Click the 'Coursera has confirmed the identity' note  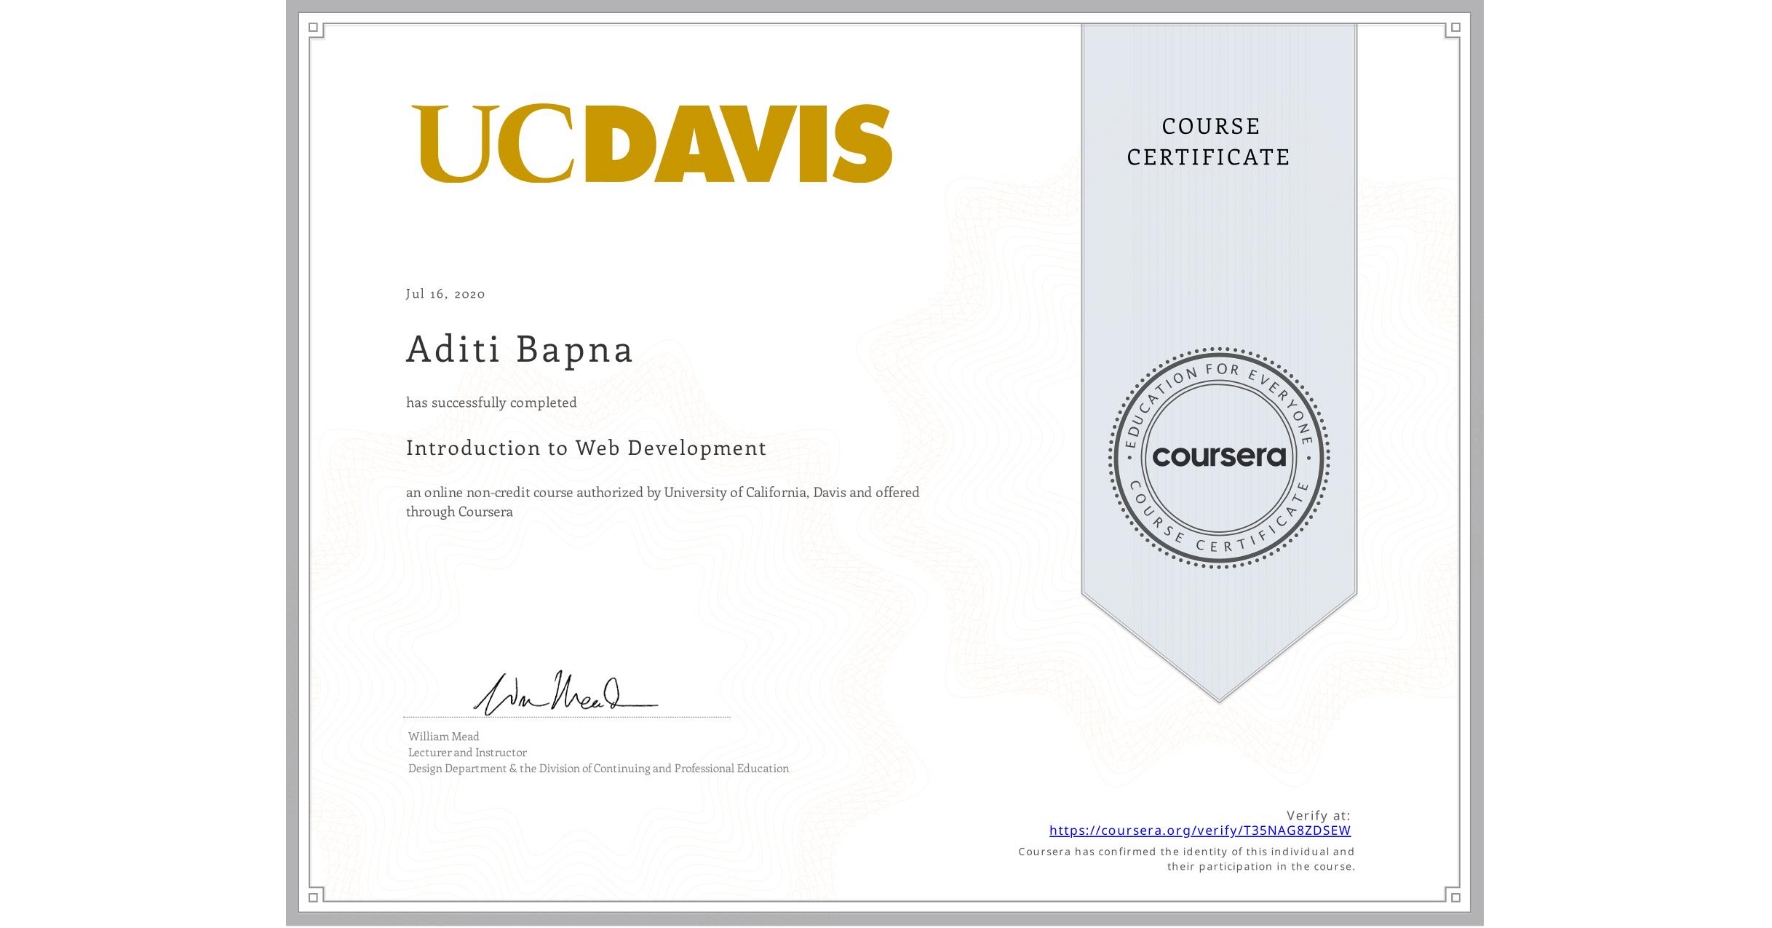click(1187, 859)
